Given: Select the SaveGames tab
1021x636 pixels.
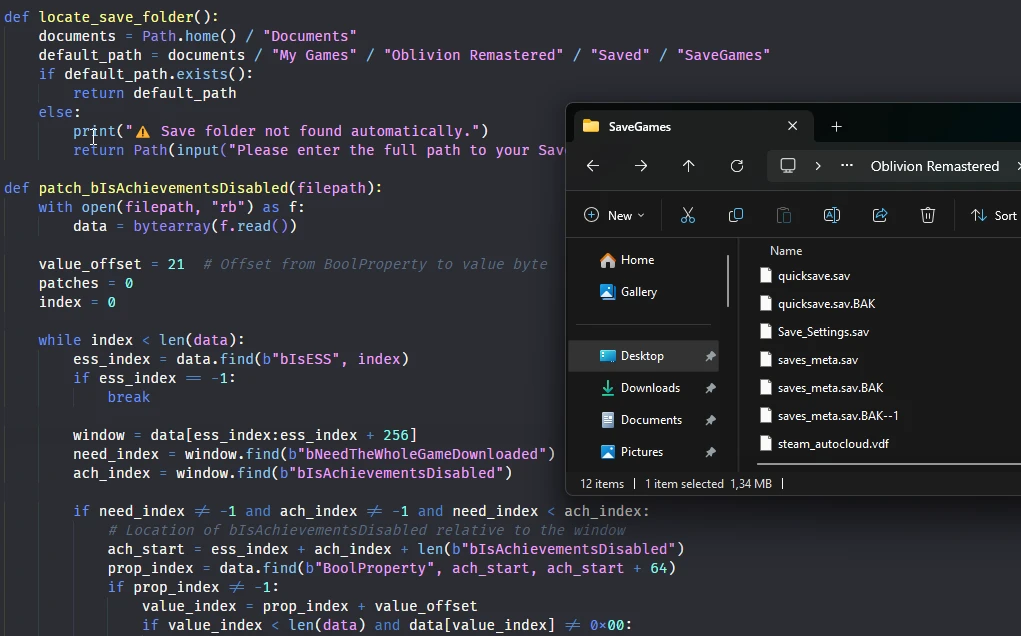Looking at the screenshot, I should (x=691, y=126).
